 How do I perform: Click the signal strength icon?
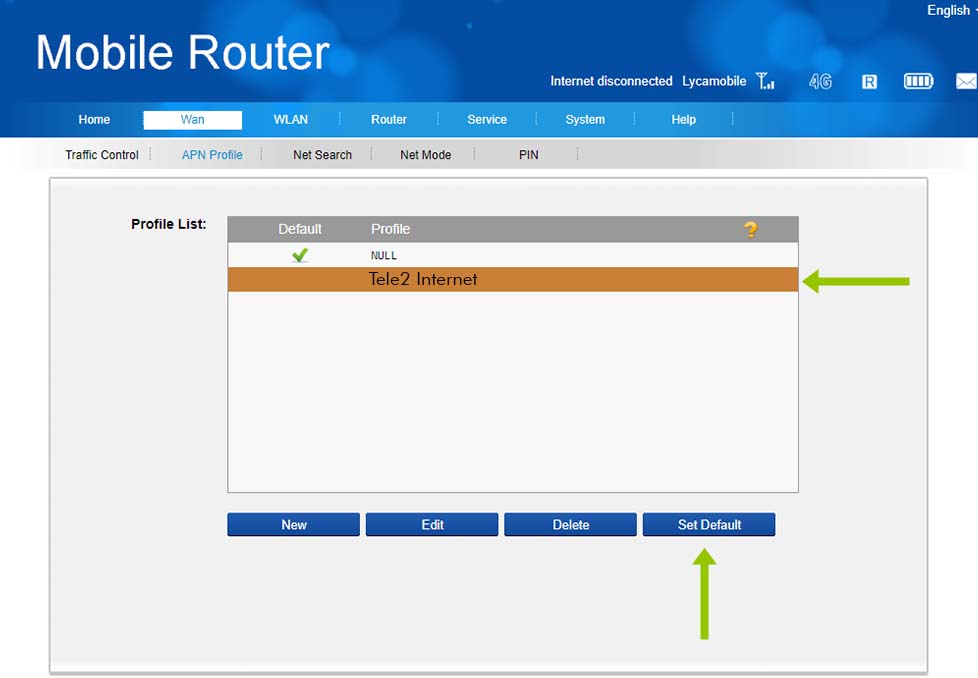[x=765, y=81]
